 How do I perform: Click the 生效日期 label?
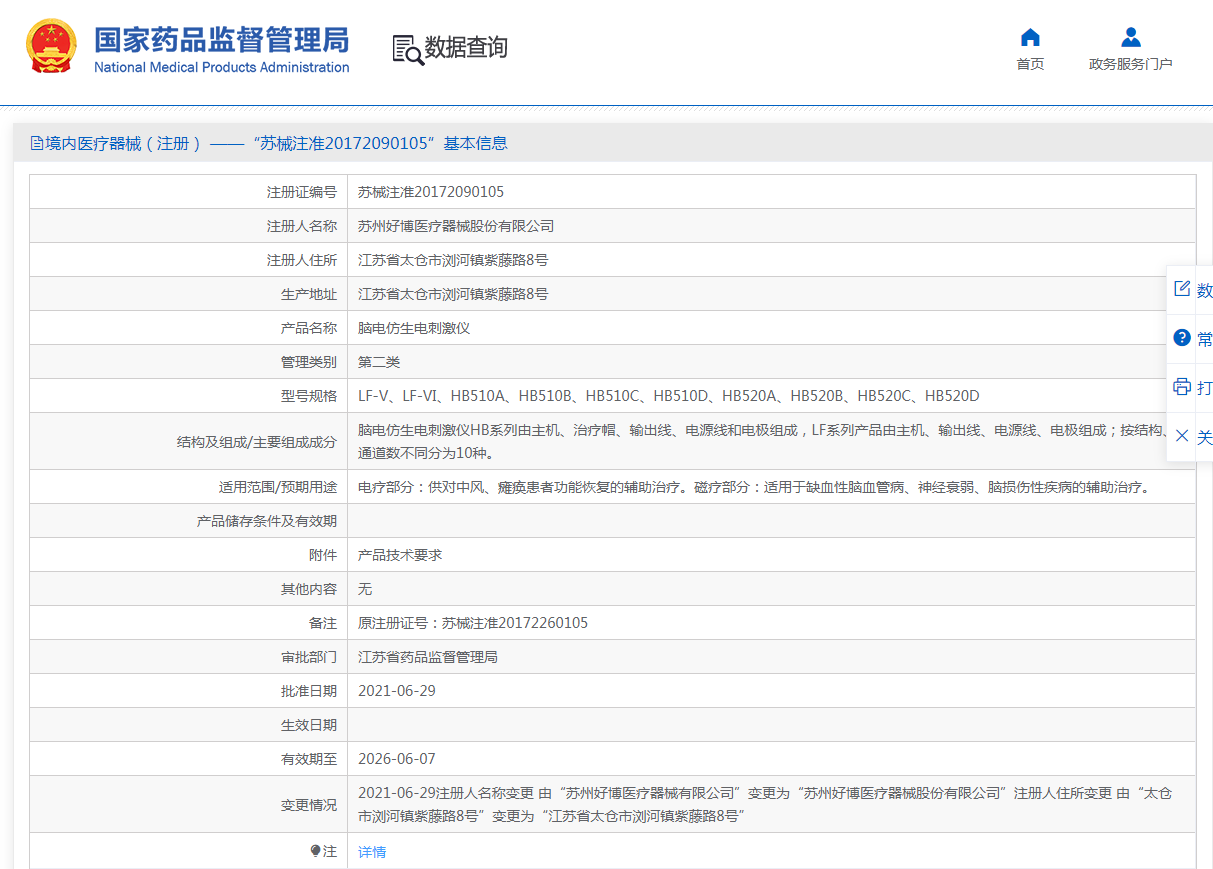click(x=309, y=725)
